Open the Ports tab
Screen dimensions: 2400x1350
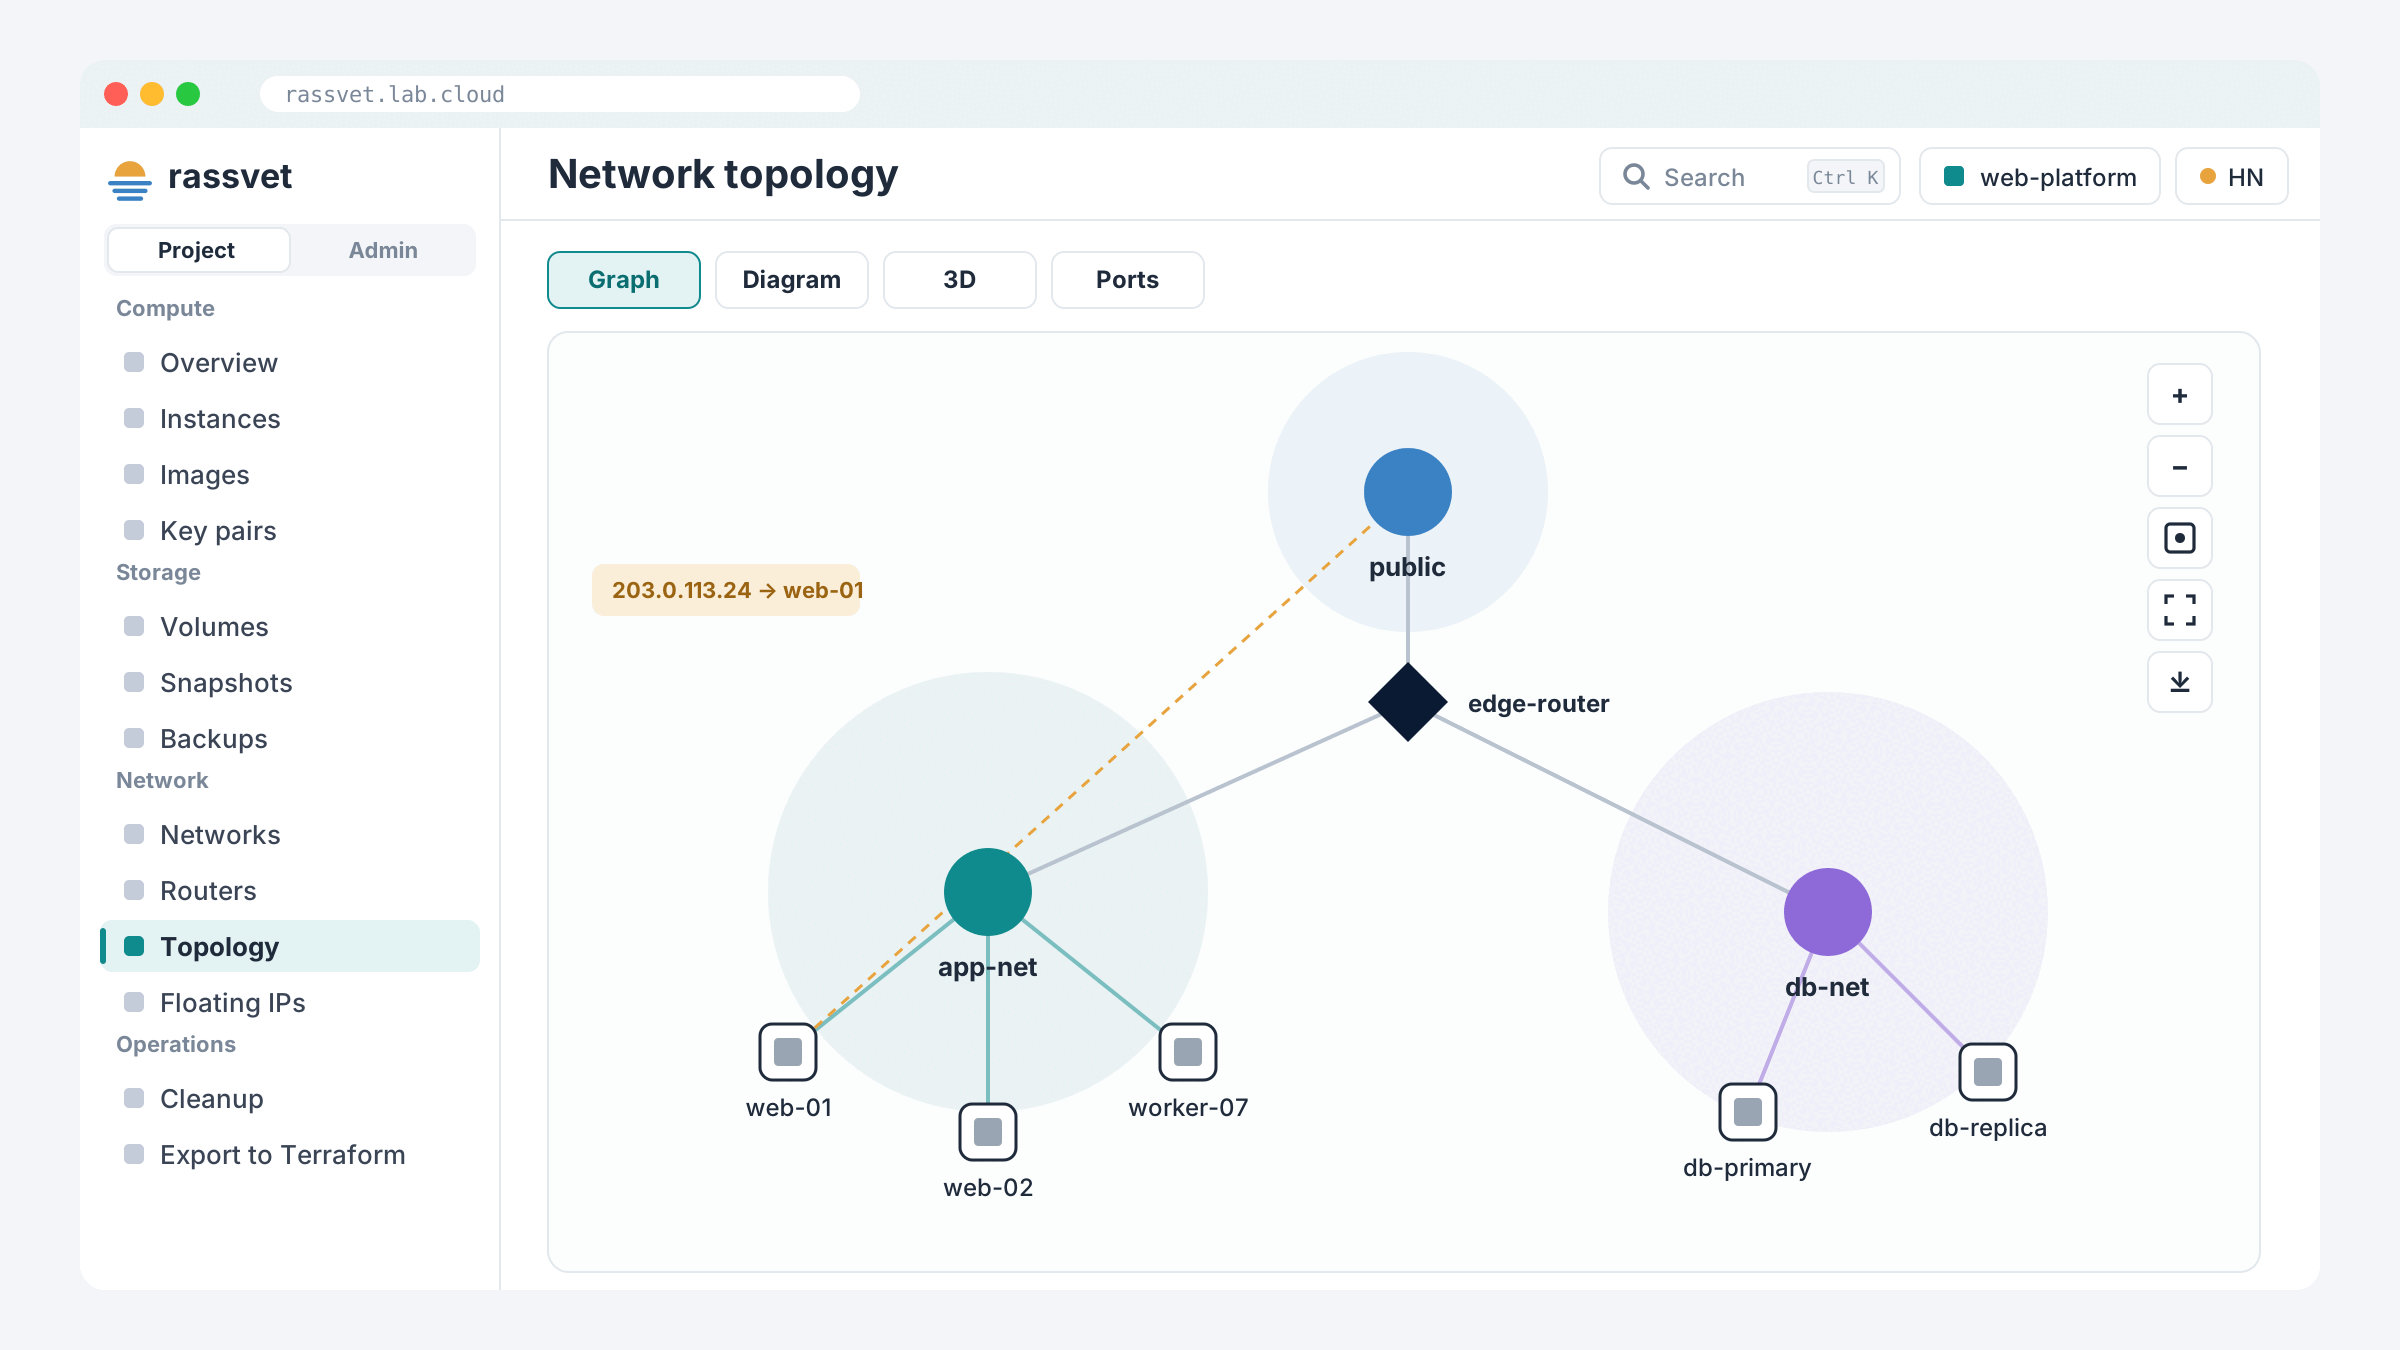pos(1128,280)
